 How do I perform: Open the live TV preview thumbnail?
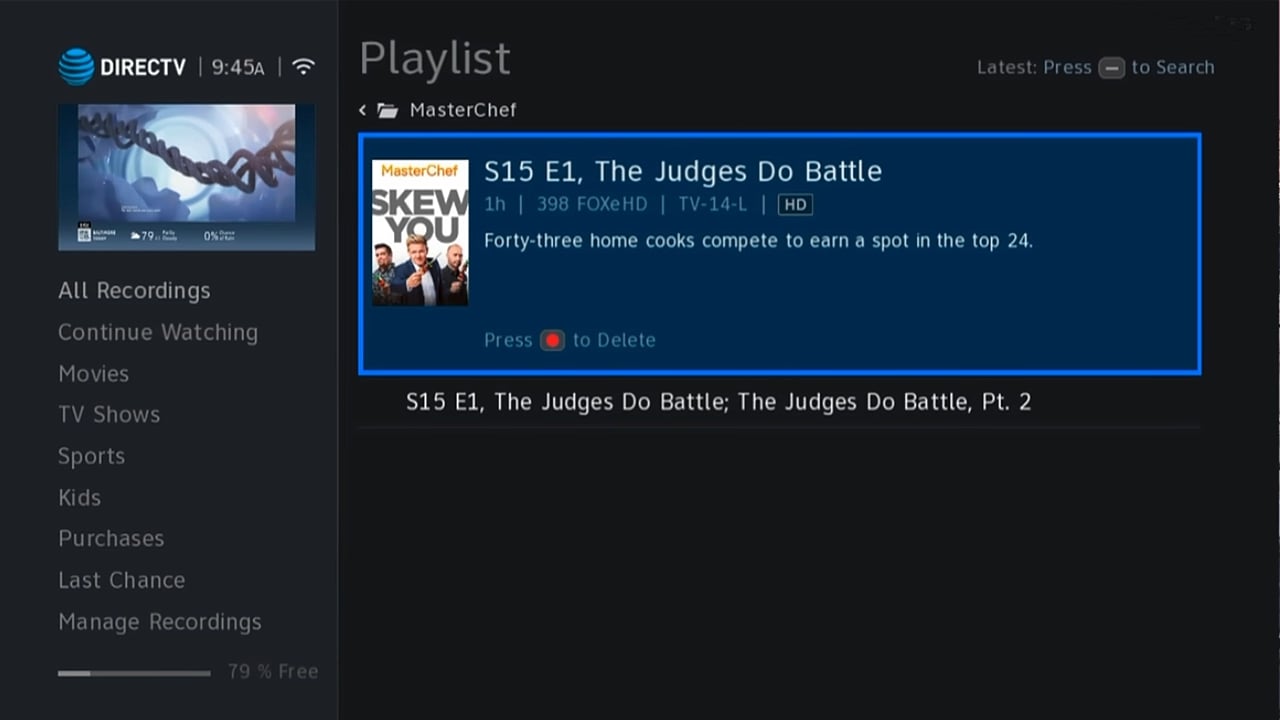click(x=186, y=177)
